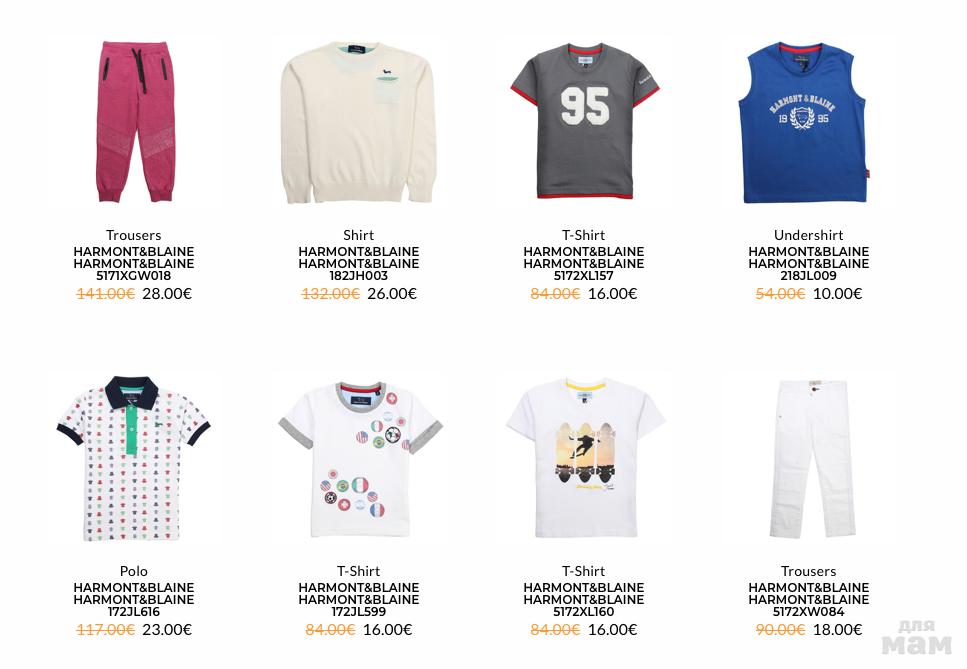The height and width of the screenshot is (669, 967).
Task: Click the watermark logo in the corner
Action: click(x=916, y=638)
